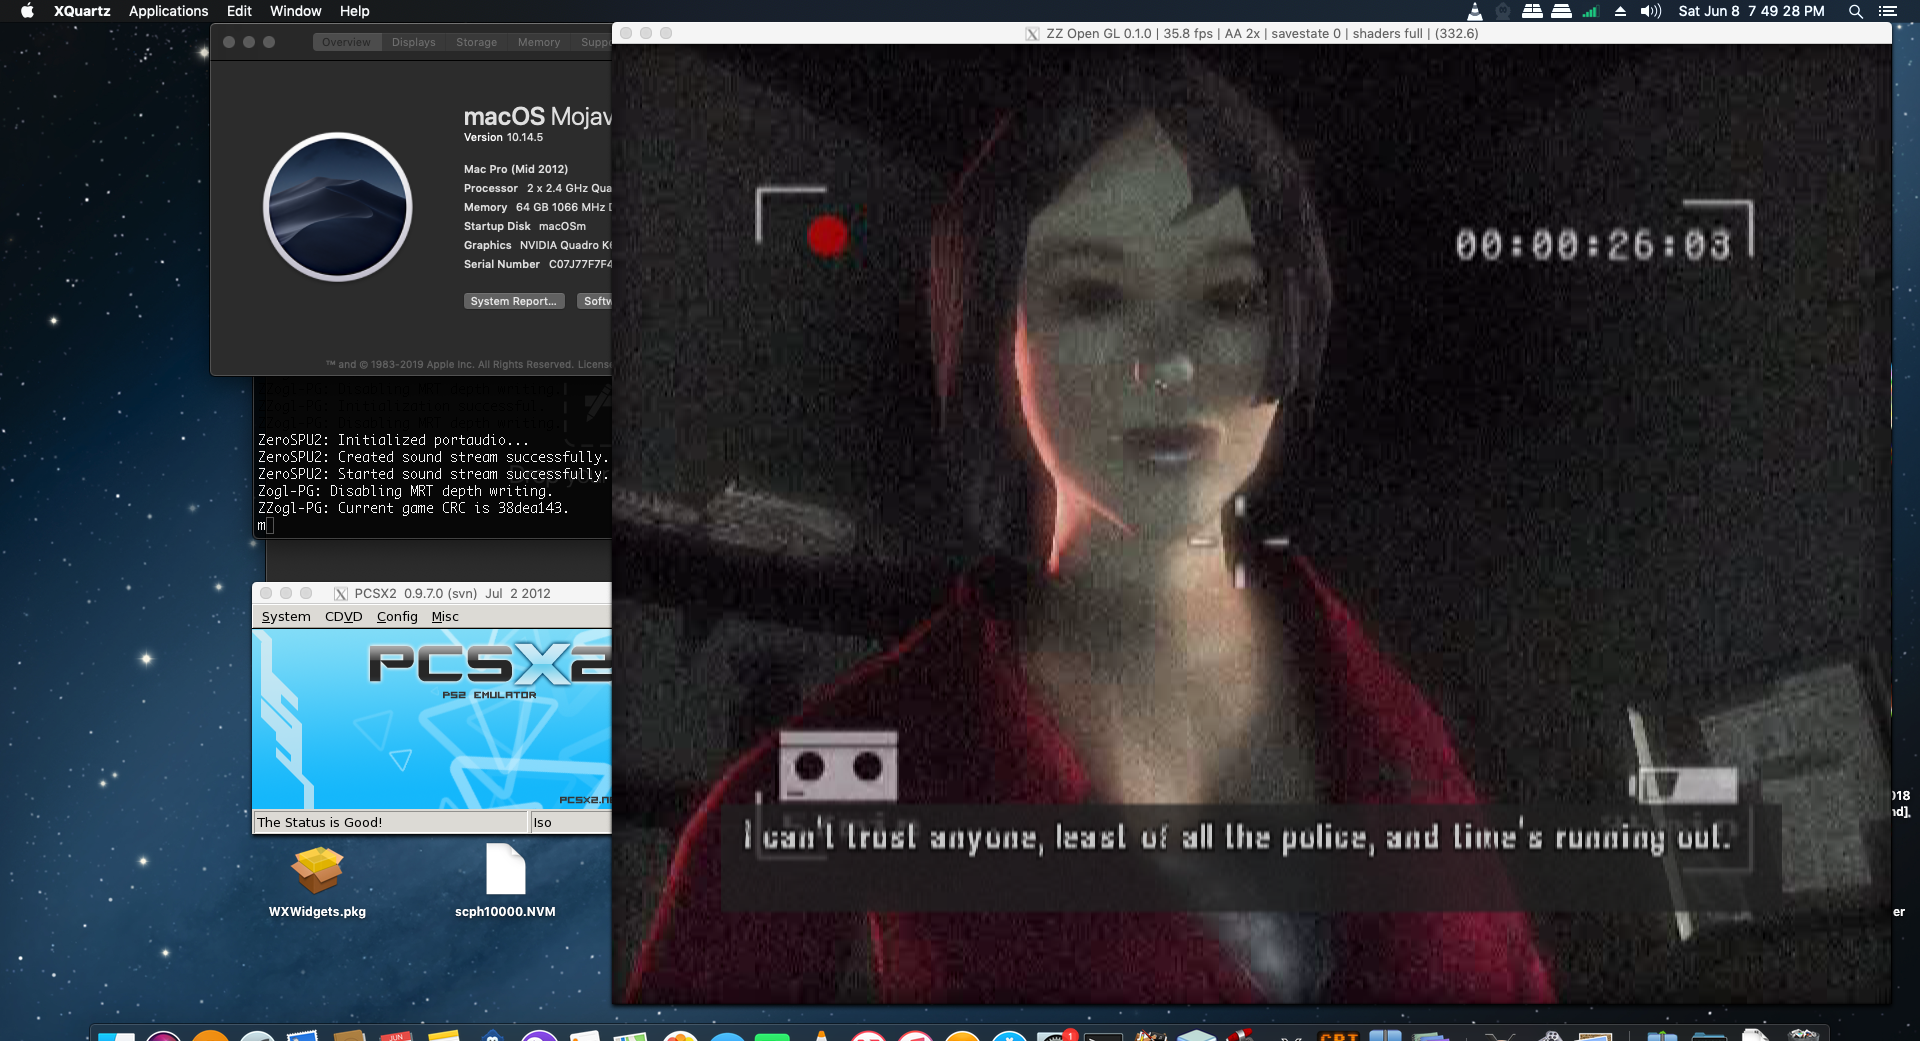The height and width of the screenshot is (1041, 1920).
Task: Open the Trash in the Dock
Action: pos(1803,1036)
